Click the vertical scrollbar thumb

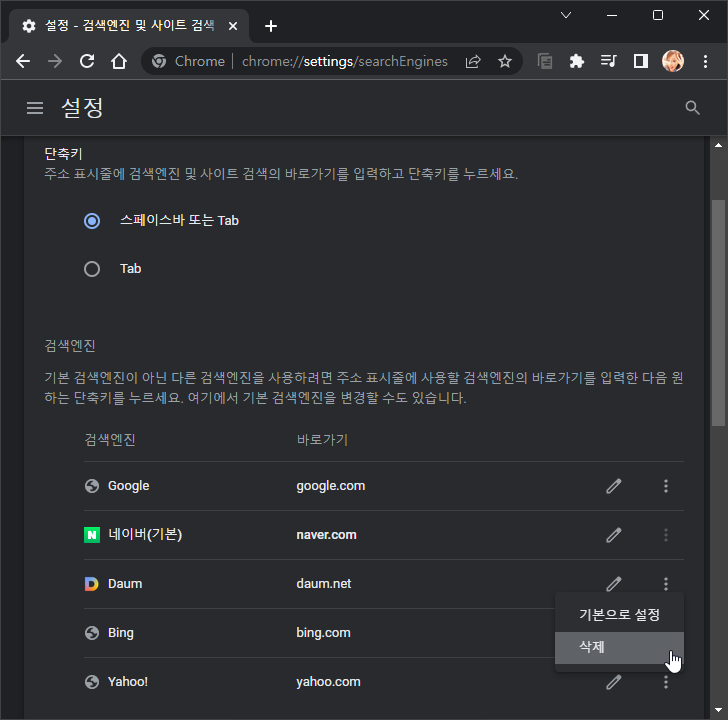coord(718,312)
